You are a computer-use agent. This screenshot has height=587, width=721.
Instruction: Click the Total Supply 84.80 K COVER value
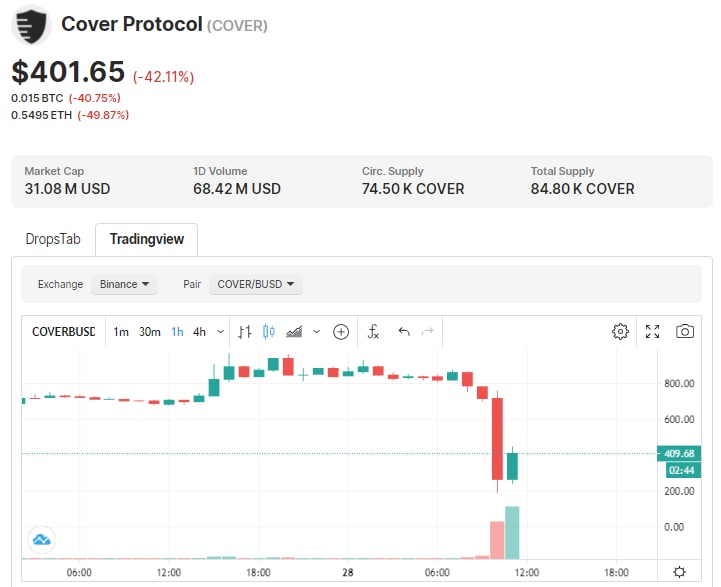(583, 189)
